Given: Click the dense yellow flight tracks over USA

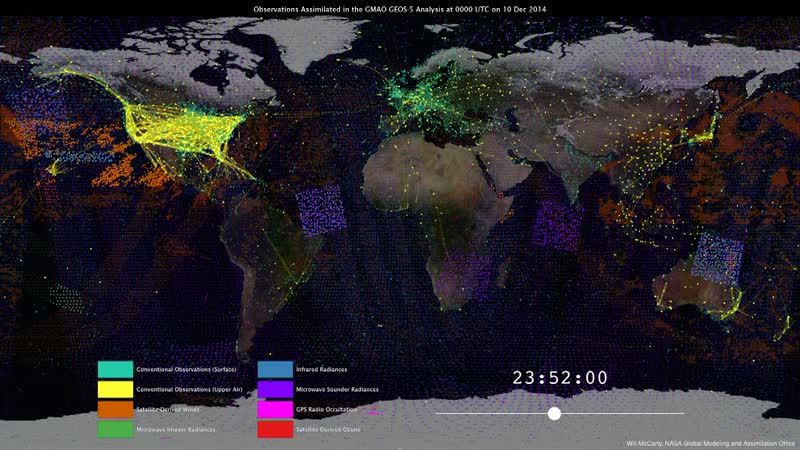Looking at the screenshot, I should click(180, 130).
